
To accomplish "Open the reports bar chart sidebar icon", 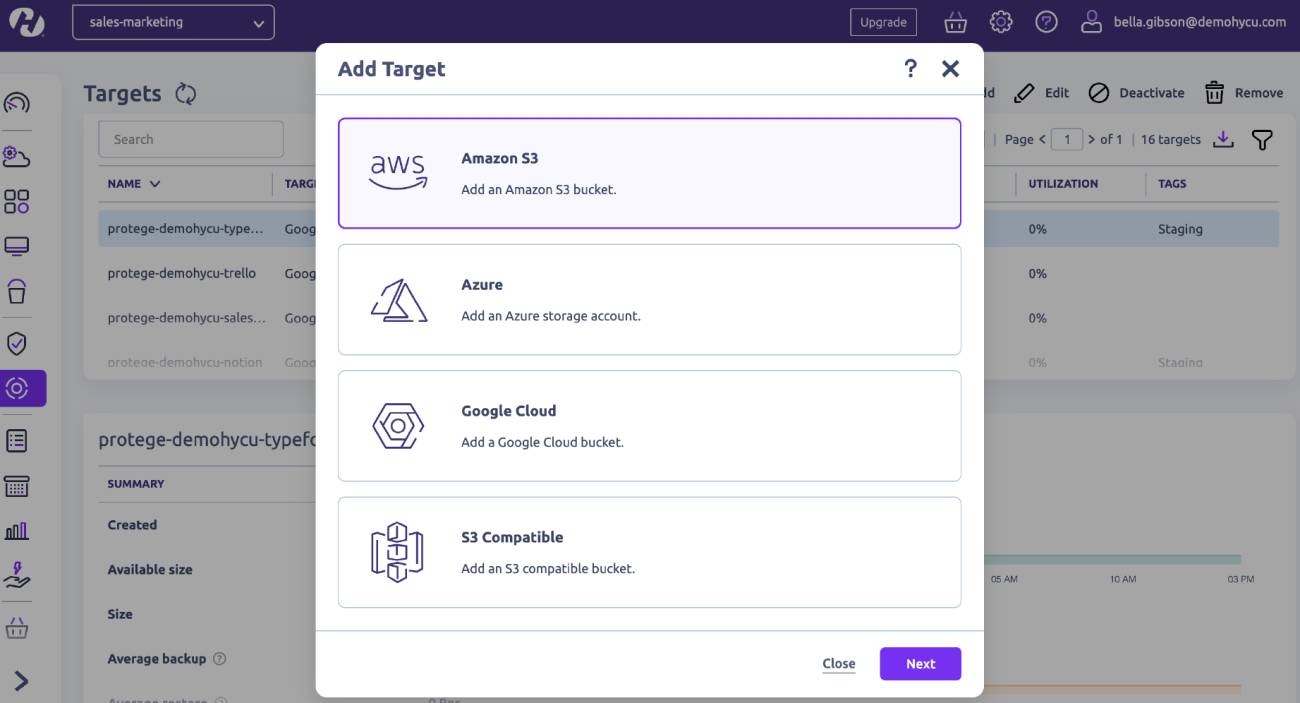I will coord(17,530).
